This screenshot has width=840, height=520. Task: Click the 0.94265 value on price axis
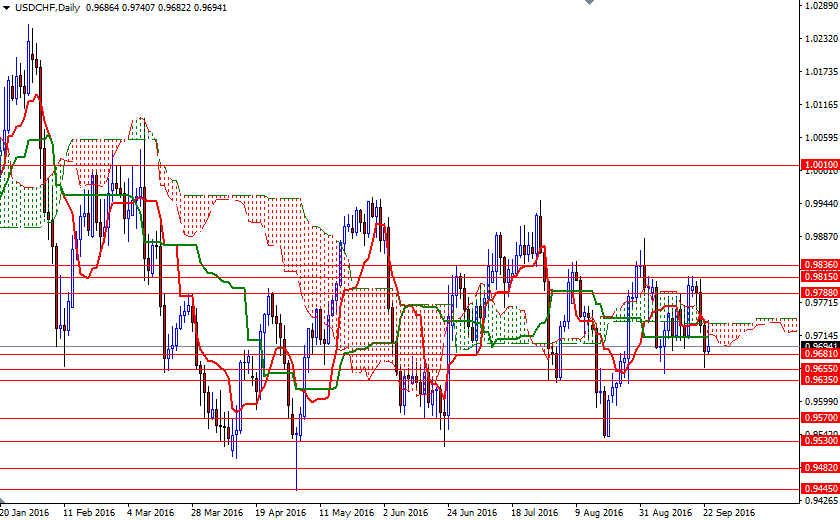(821, 501)
